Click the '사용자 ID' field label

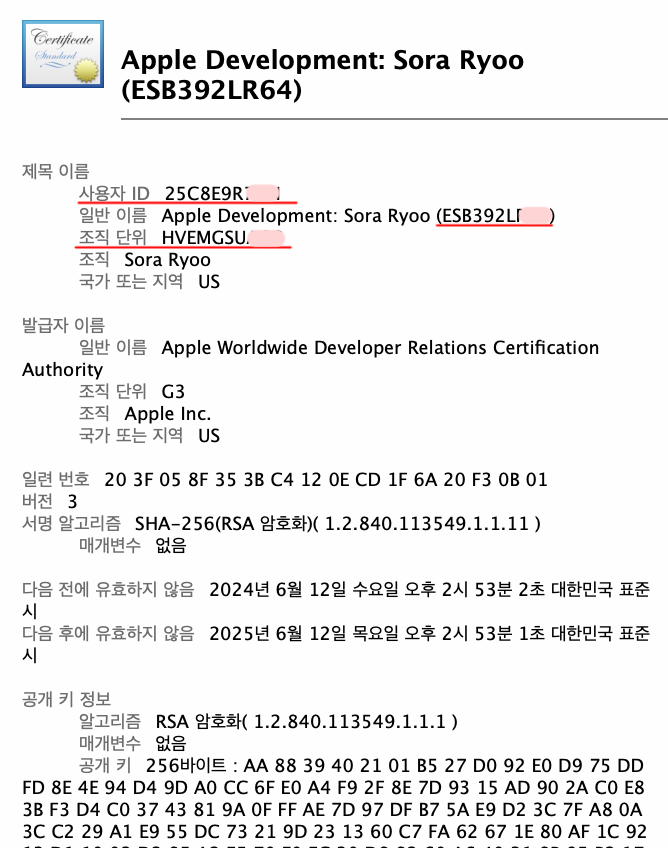(114, 193)
